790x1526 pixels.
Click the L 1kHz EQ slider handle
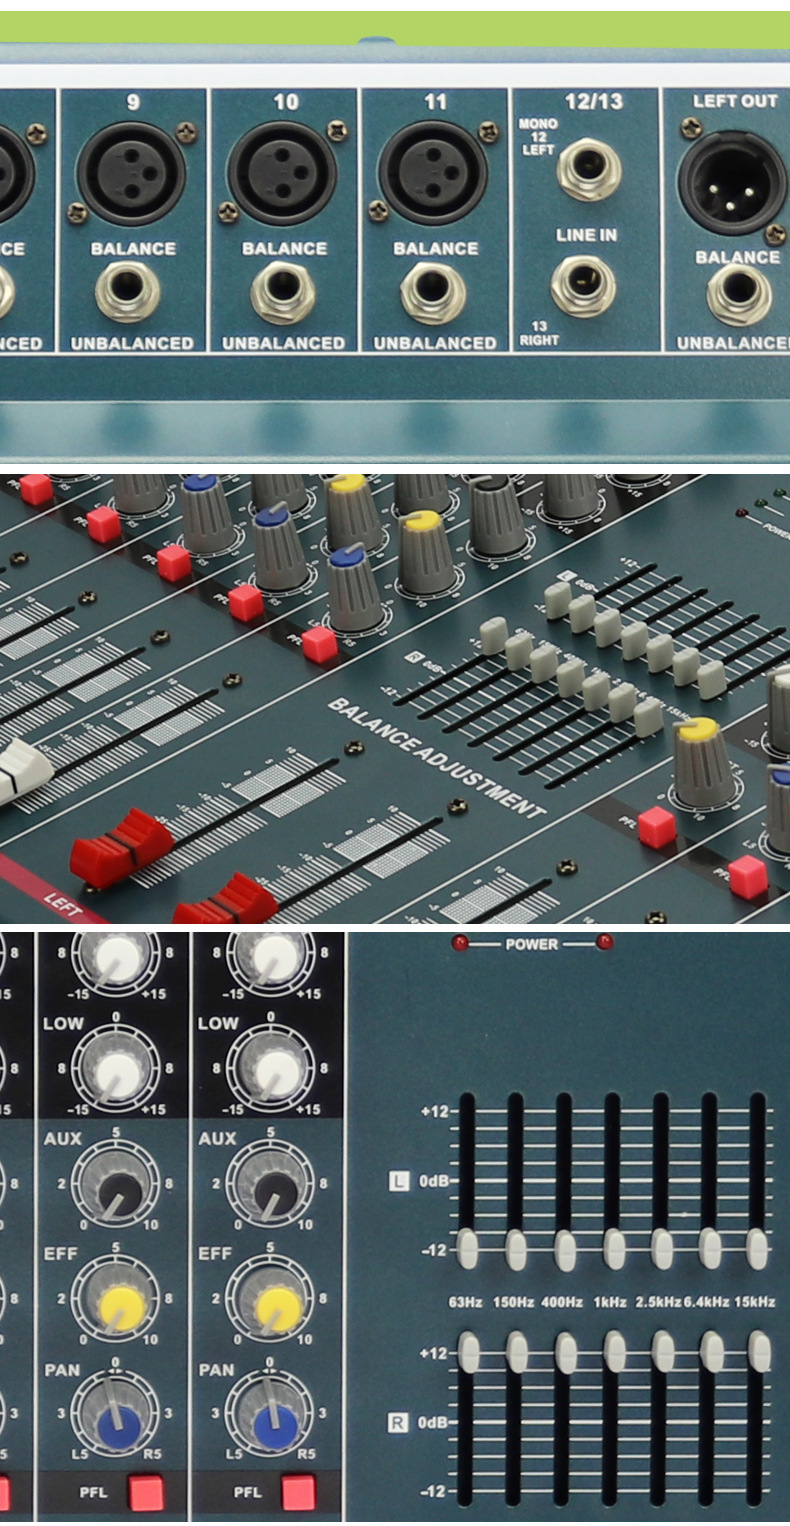tap(614, 1250)
